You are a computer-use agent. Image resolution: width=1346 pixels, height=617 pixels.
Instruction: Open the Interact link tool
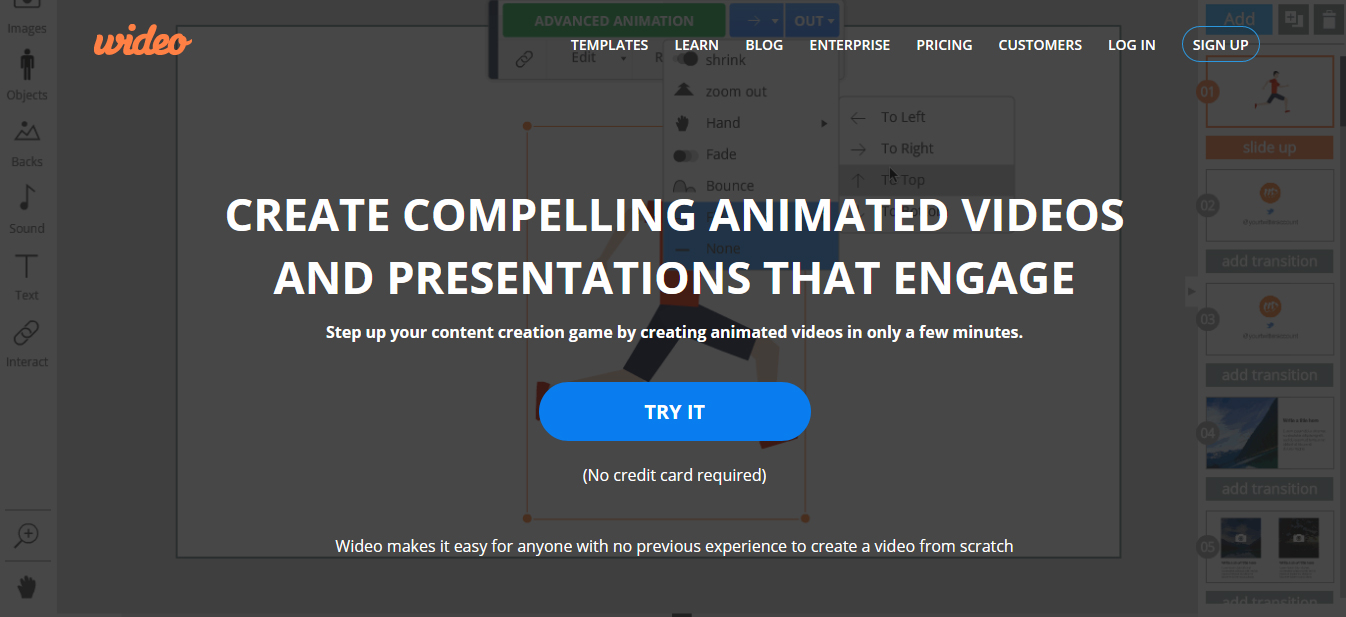[27, 333]
